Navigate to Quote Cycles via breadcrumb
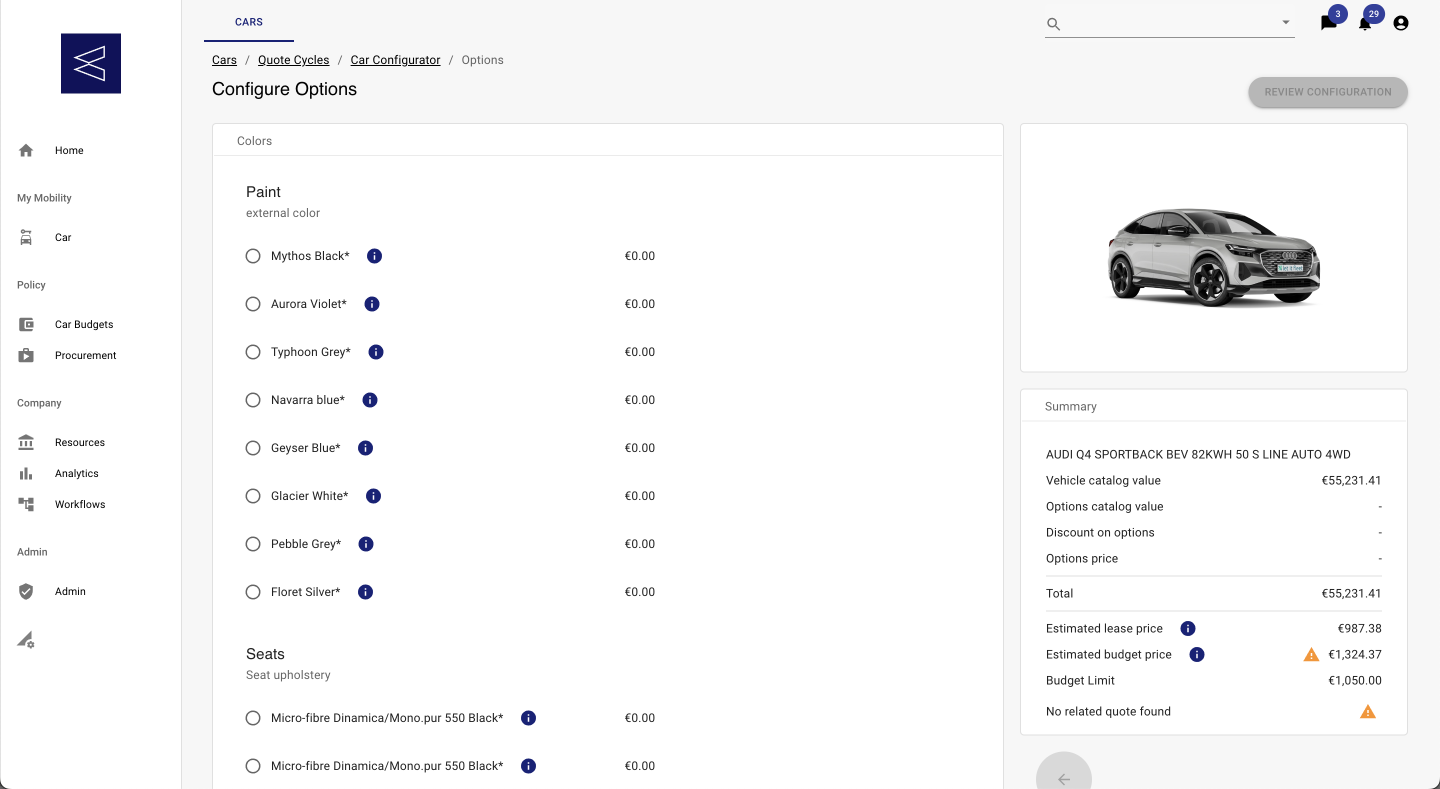This screenshot has height=789, width=1440. click(293, 59)
